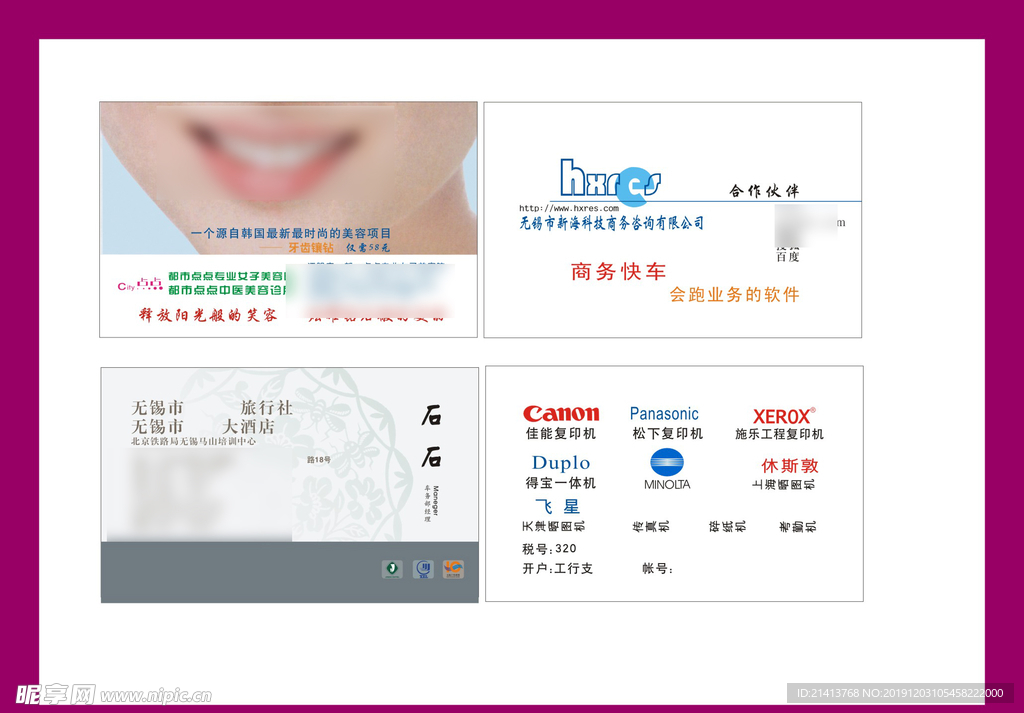The height and width of the screenshot is (713, 1024).
Task: Click the nipic watermark logo
Action: 55,694
